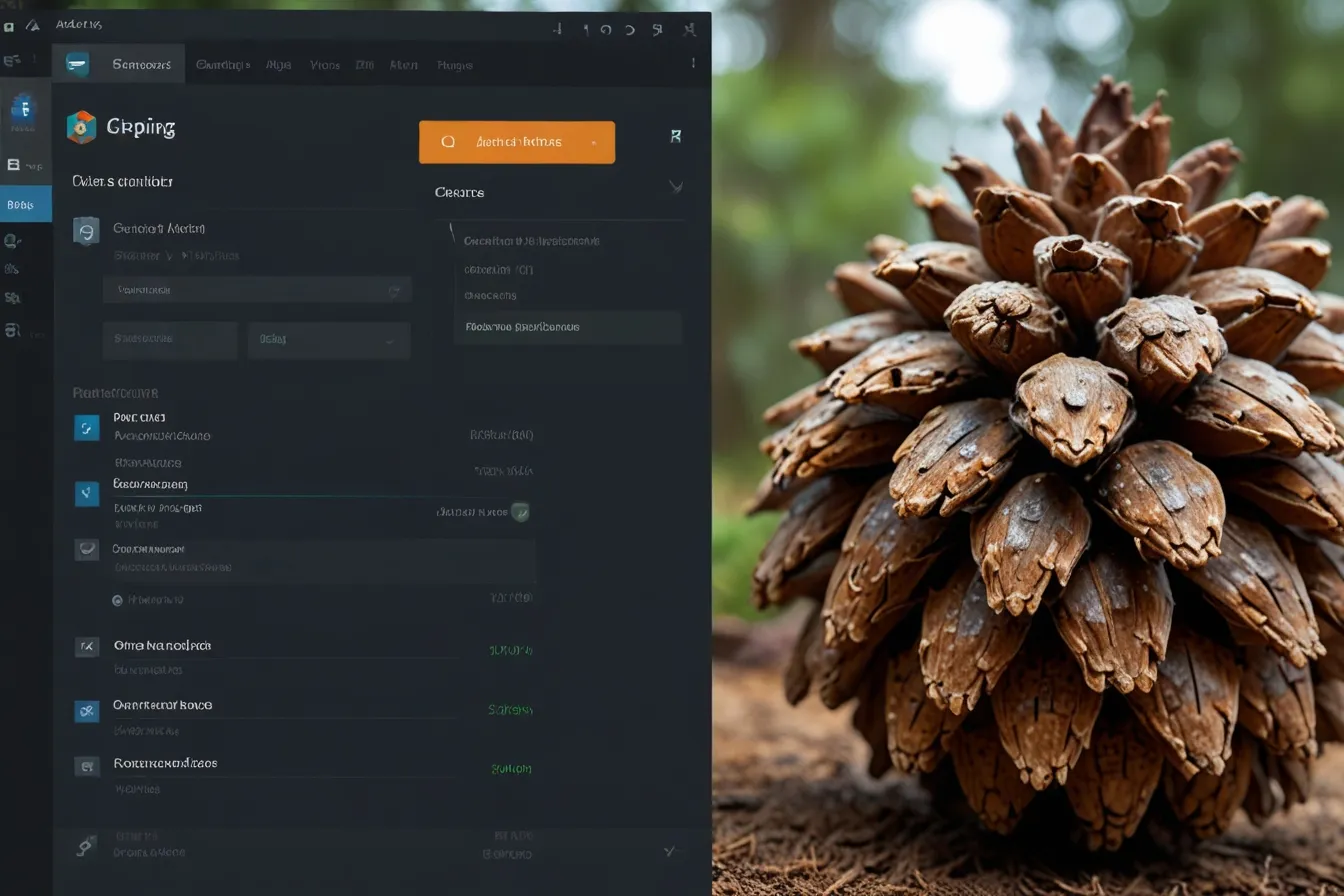Viewport: 1344px width, 896px height.
Task: Click the vertical three-dot menu in tab bar
Action: 693,63
